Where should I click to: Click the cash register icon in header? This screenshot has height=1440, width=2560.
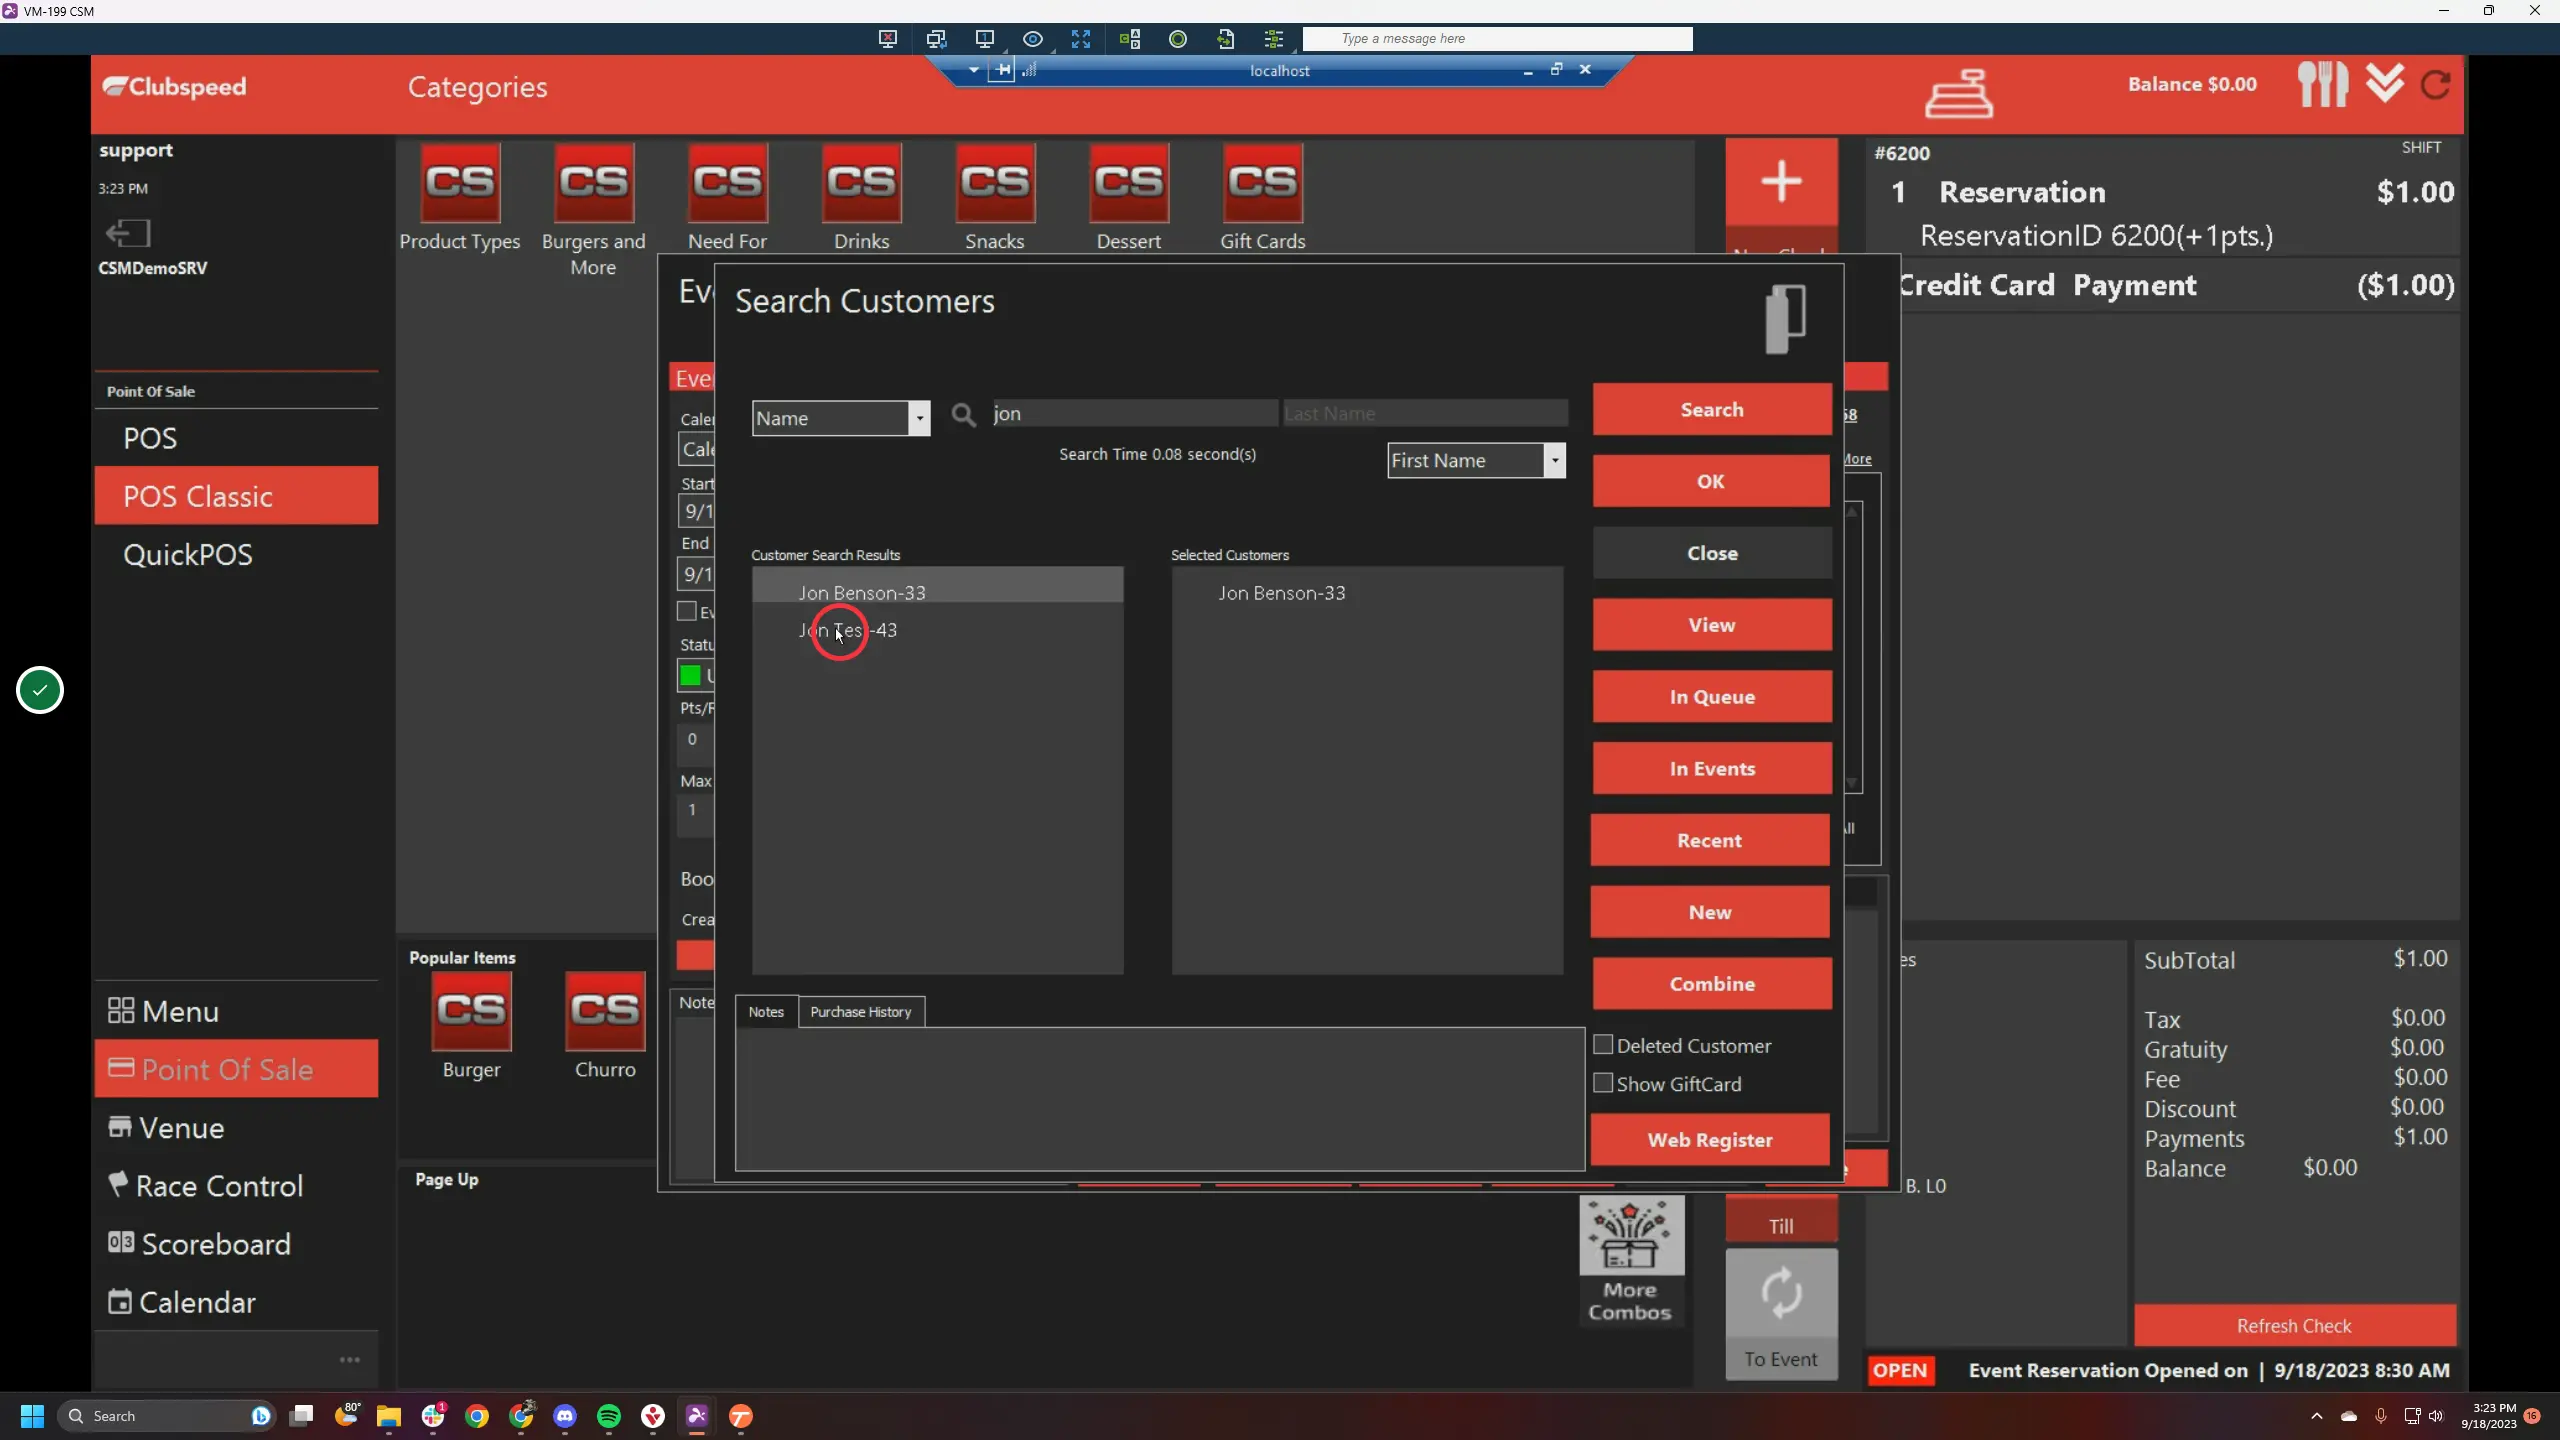tap(1958, 93)
